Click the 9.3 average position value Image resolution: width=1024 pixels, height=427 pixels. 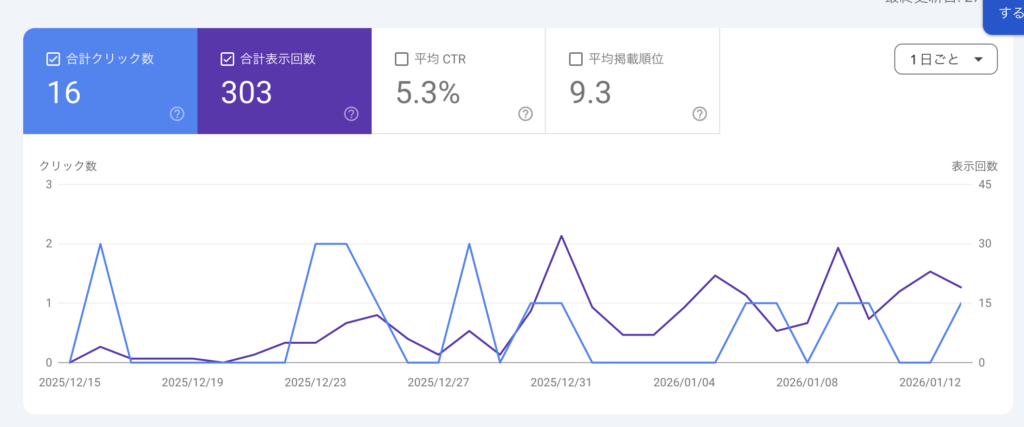tap(590, 93)
